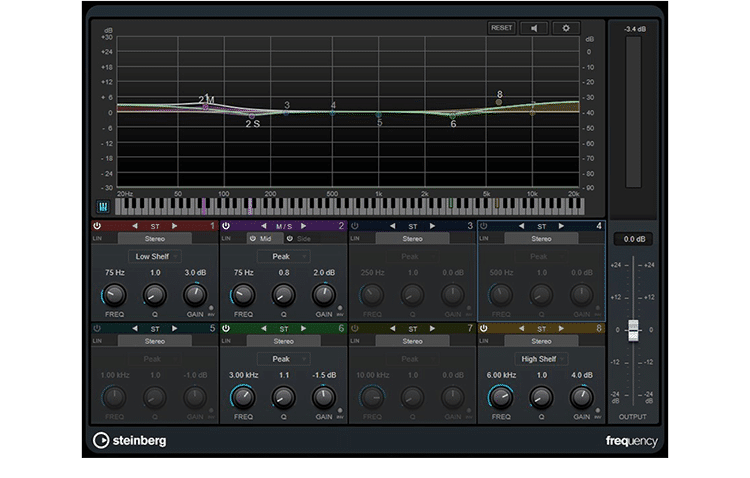Click band 6 right arrow
Viewport: 750px width, 478px height.
point(303,328)
